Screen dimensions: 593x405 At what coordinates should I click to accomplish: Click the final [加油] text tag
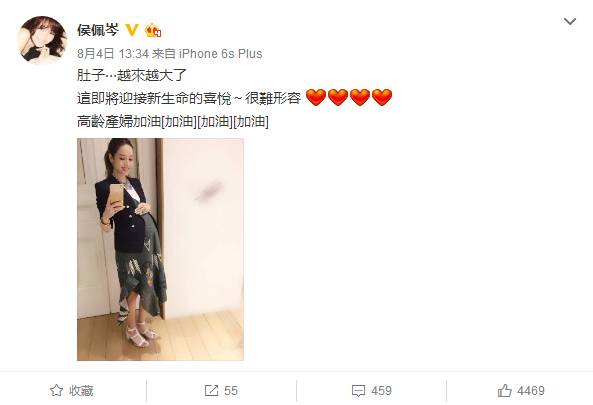click(x=251, y=122)
